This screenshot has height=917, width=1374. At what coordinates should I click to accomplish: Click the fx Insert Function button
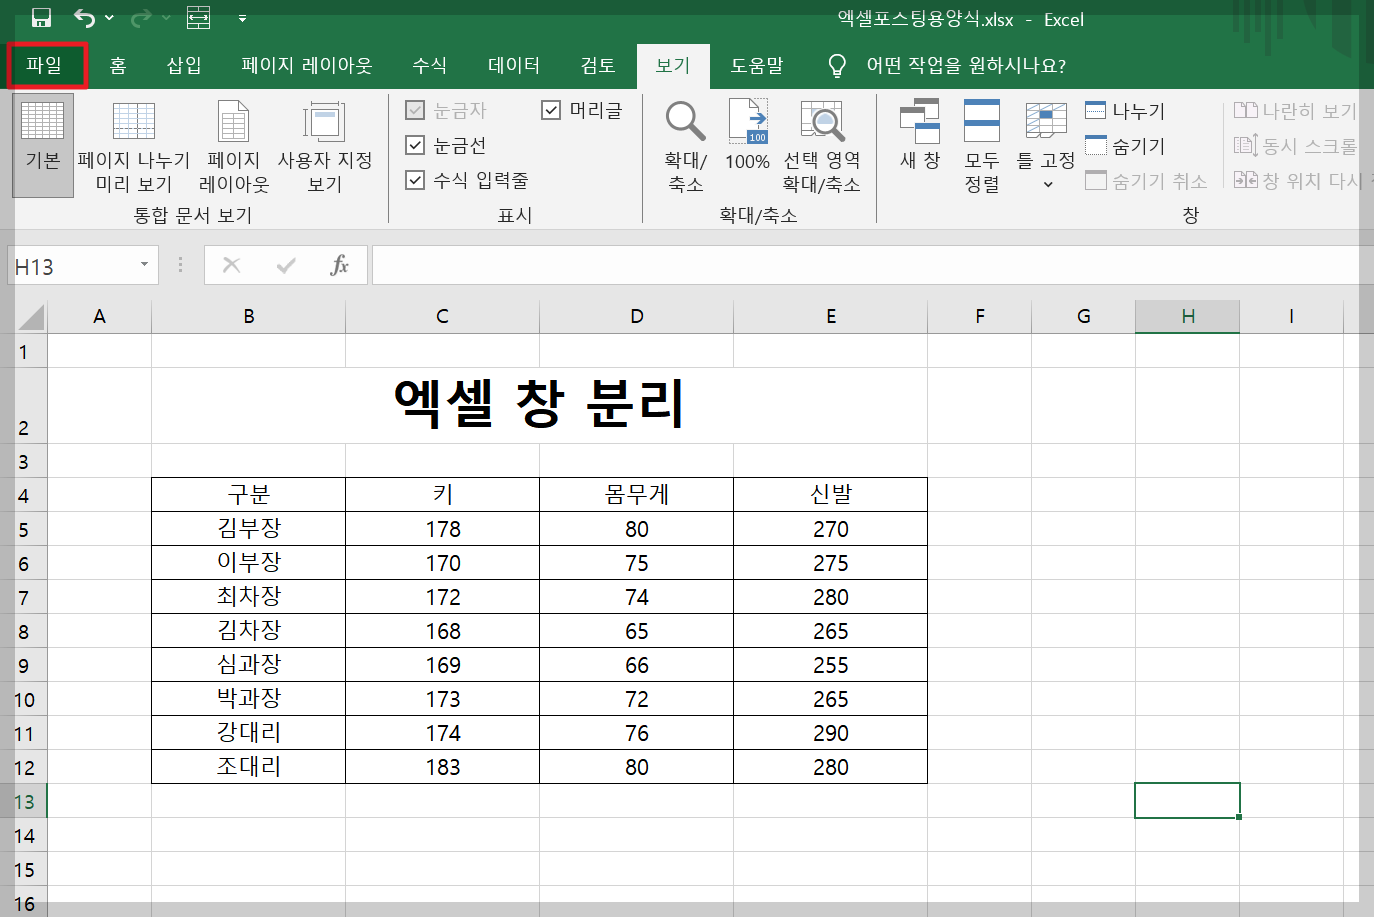pos(340,265)
